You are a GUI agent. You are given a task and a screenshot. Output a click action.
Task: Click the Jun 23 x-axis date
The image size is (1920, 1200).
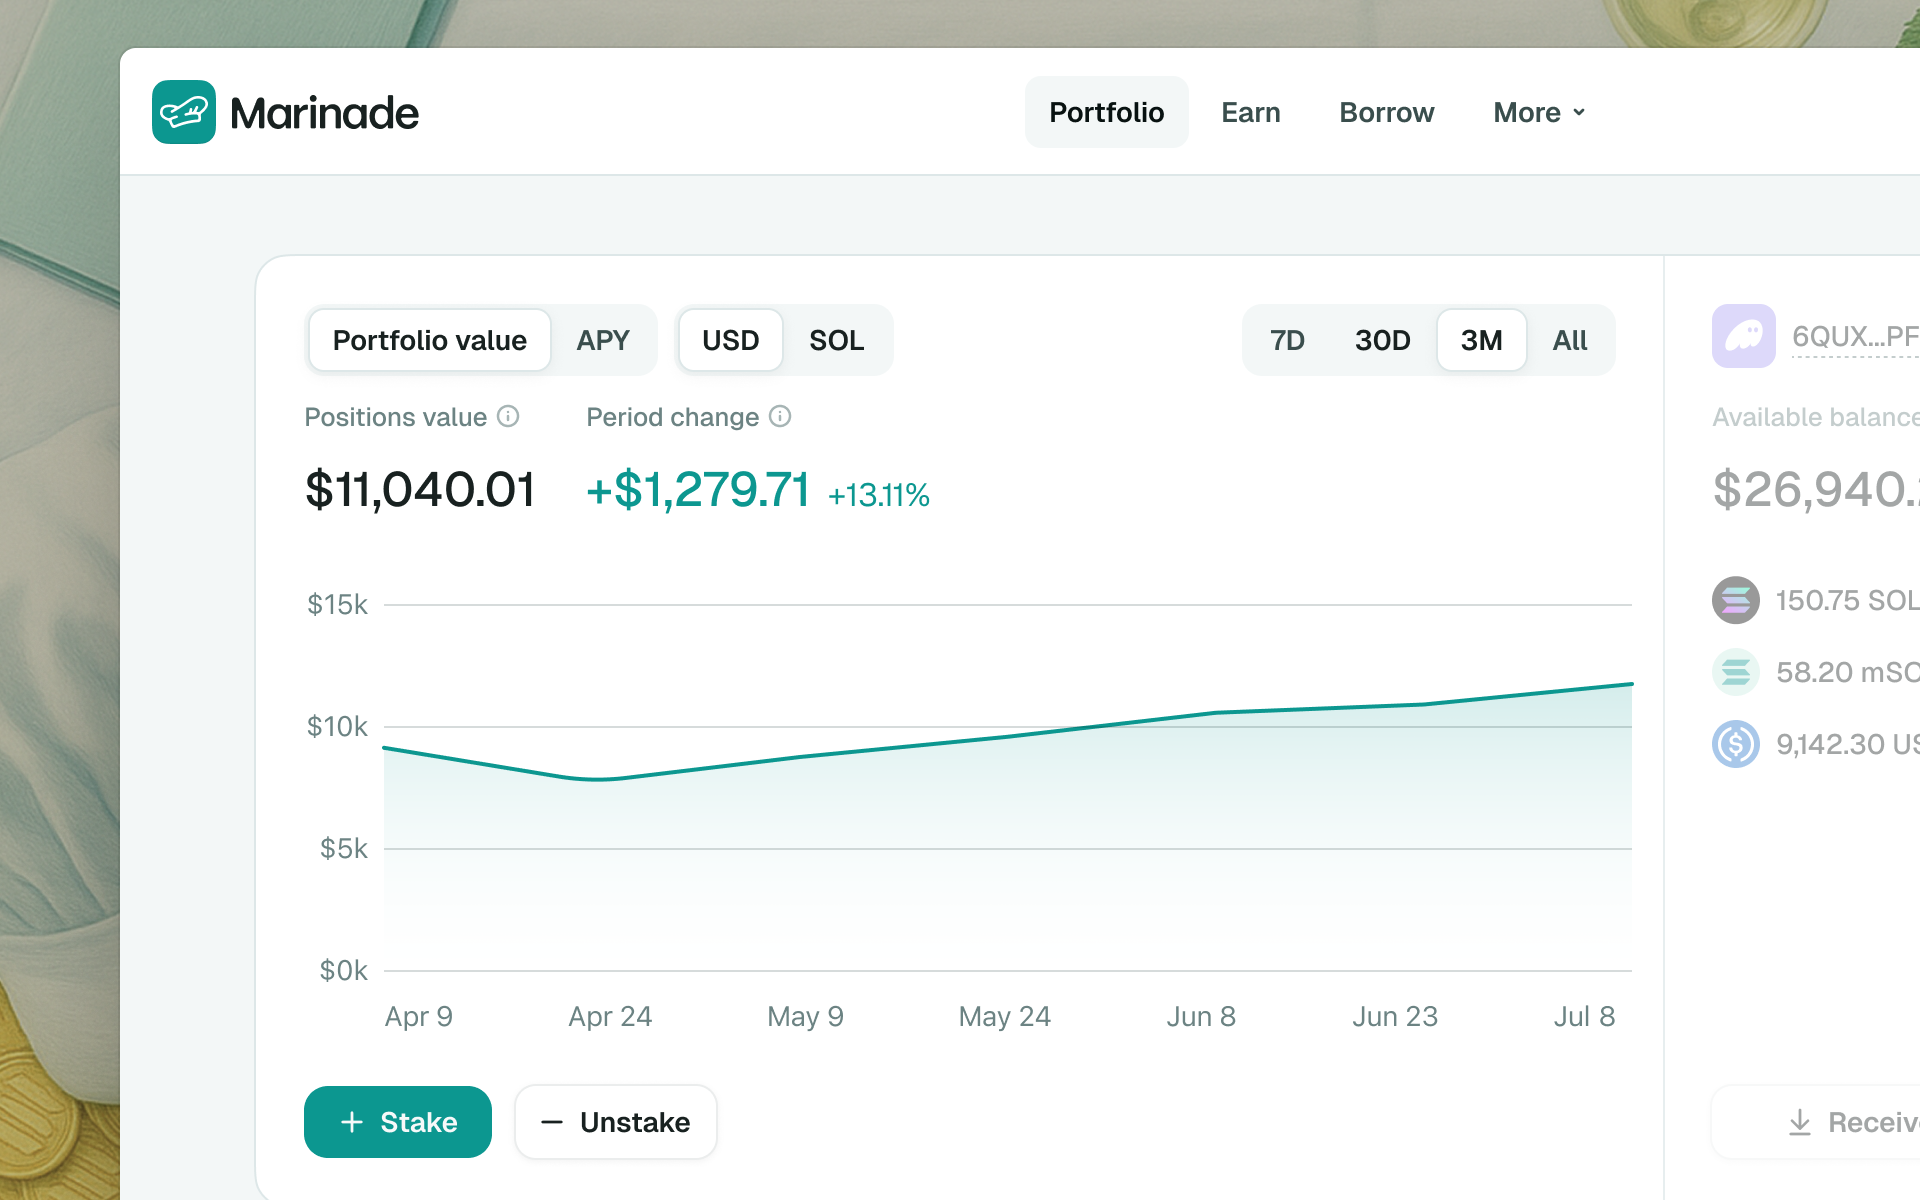click(x=1395, y=1017)
